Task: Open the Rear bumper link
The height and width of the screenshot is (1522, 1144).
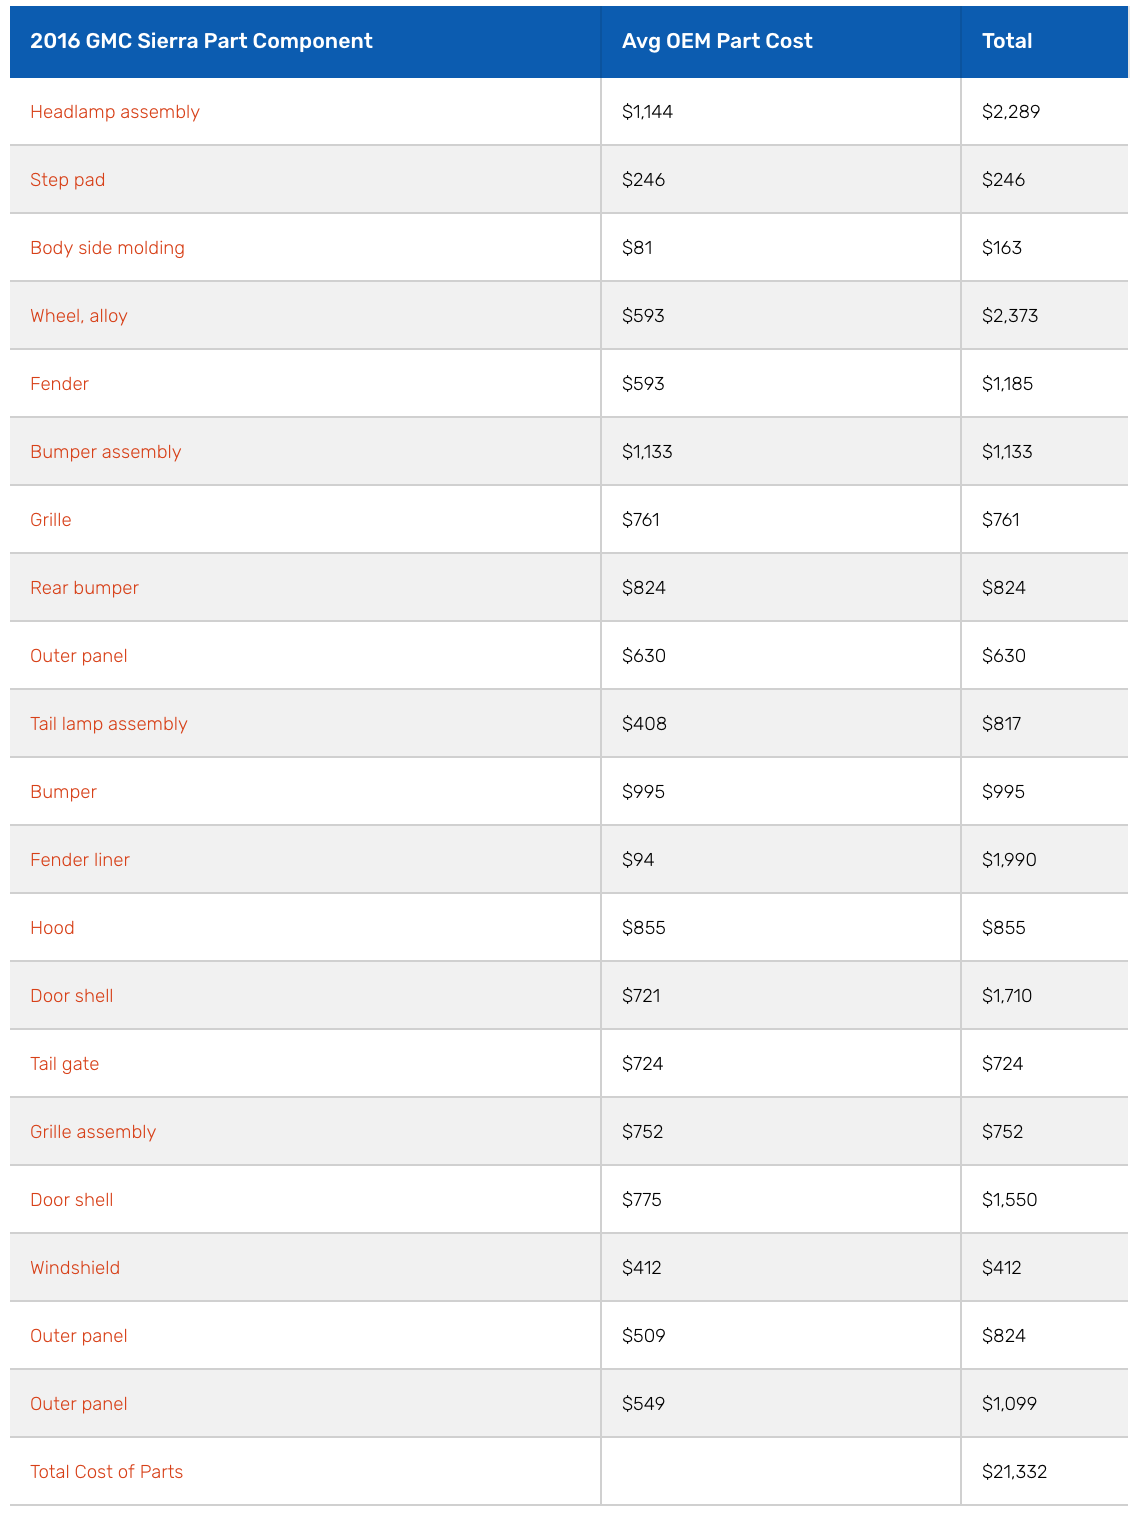Action: (84, 588)
